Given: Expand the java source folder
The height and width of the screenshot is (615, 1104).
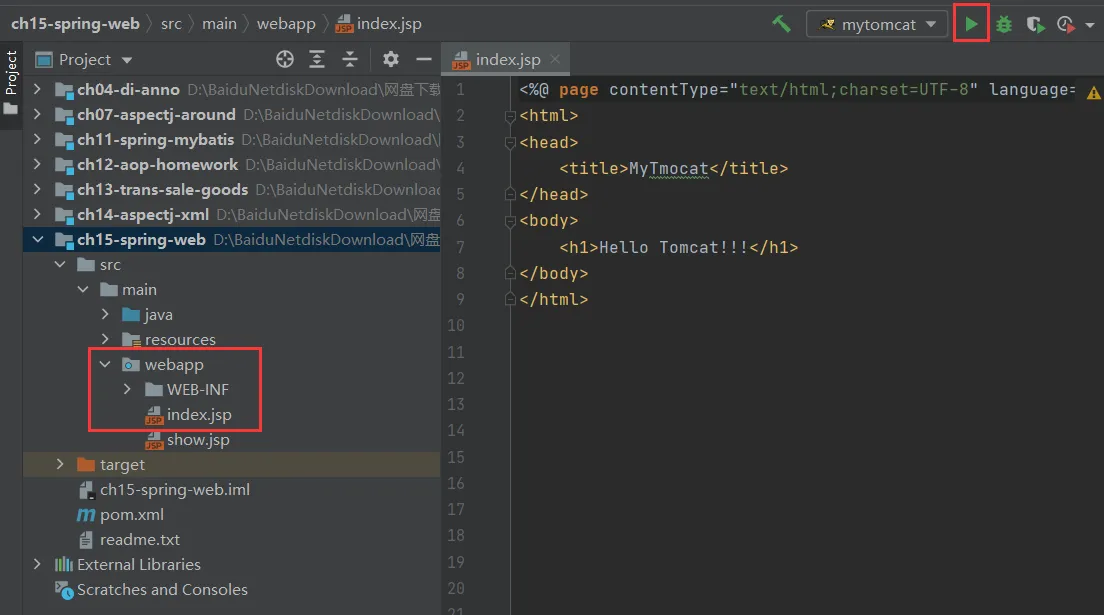Looking at the screenshot, I should (x=105, y=314).
